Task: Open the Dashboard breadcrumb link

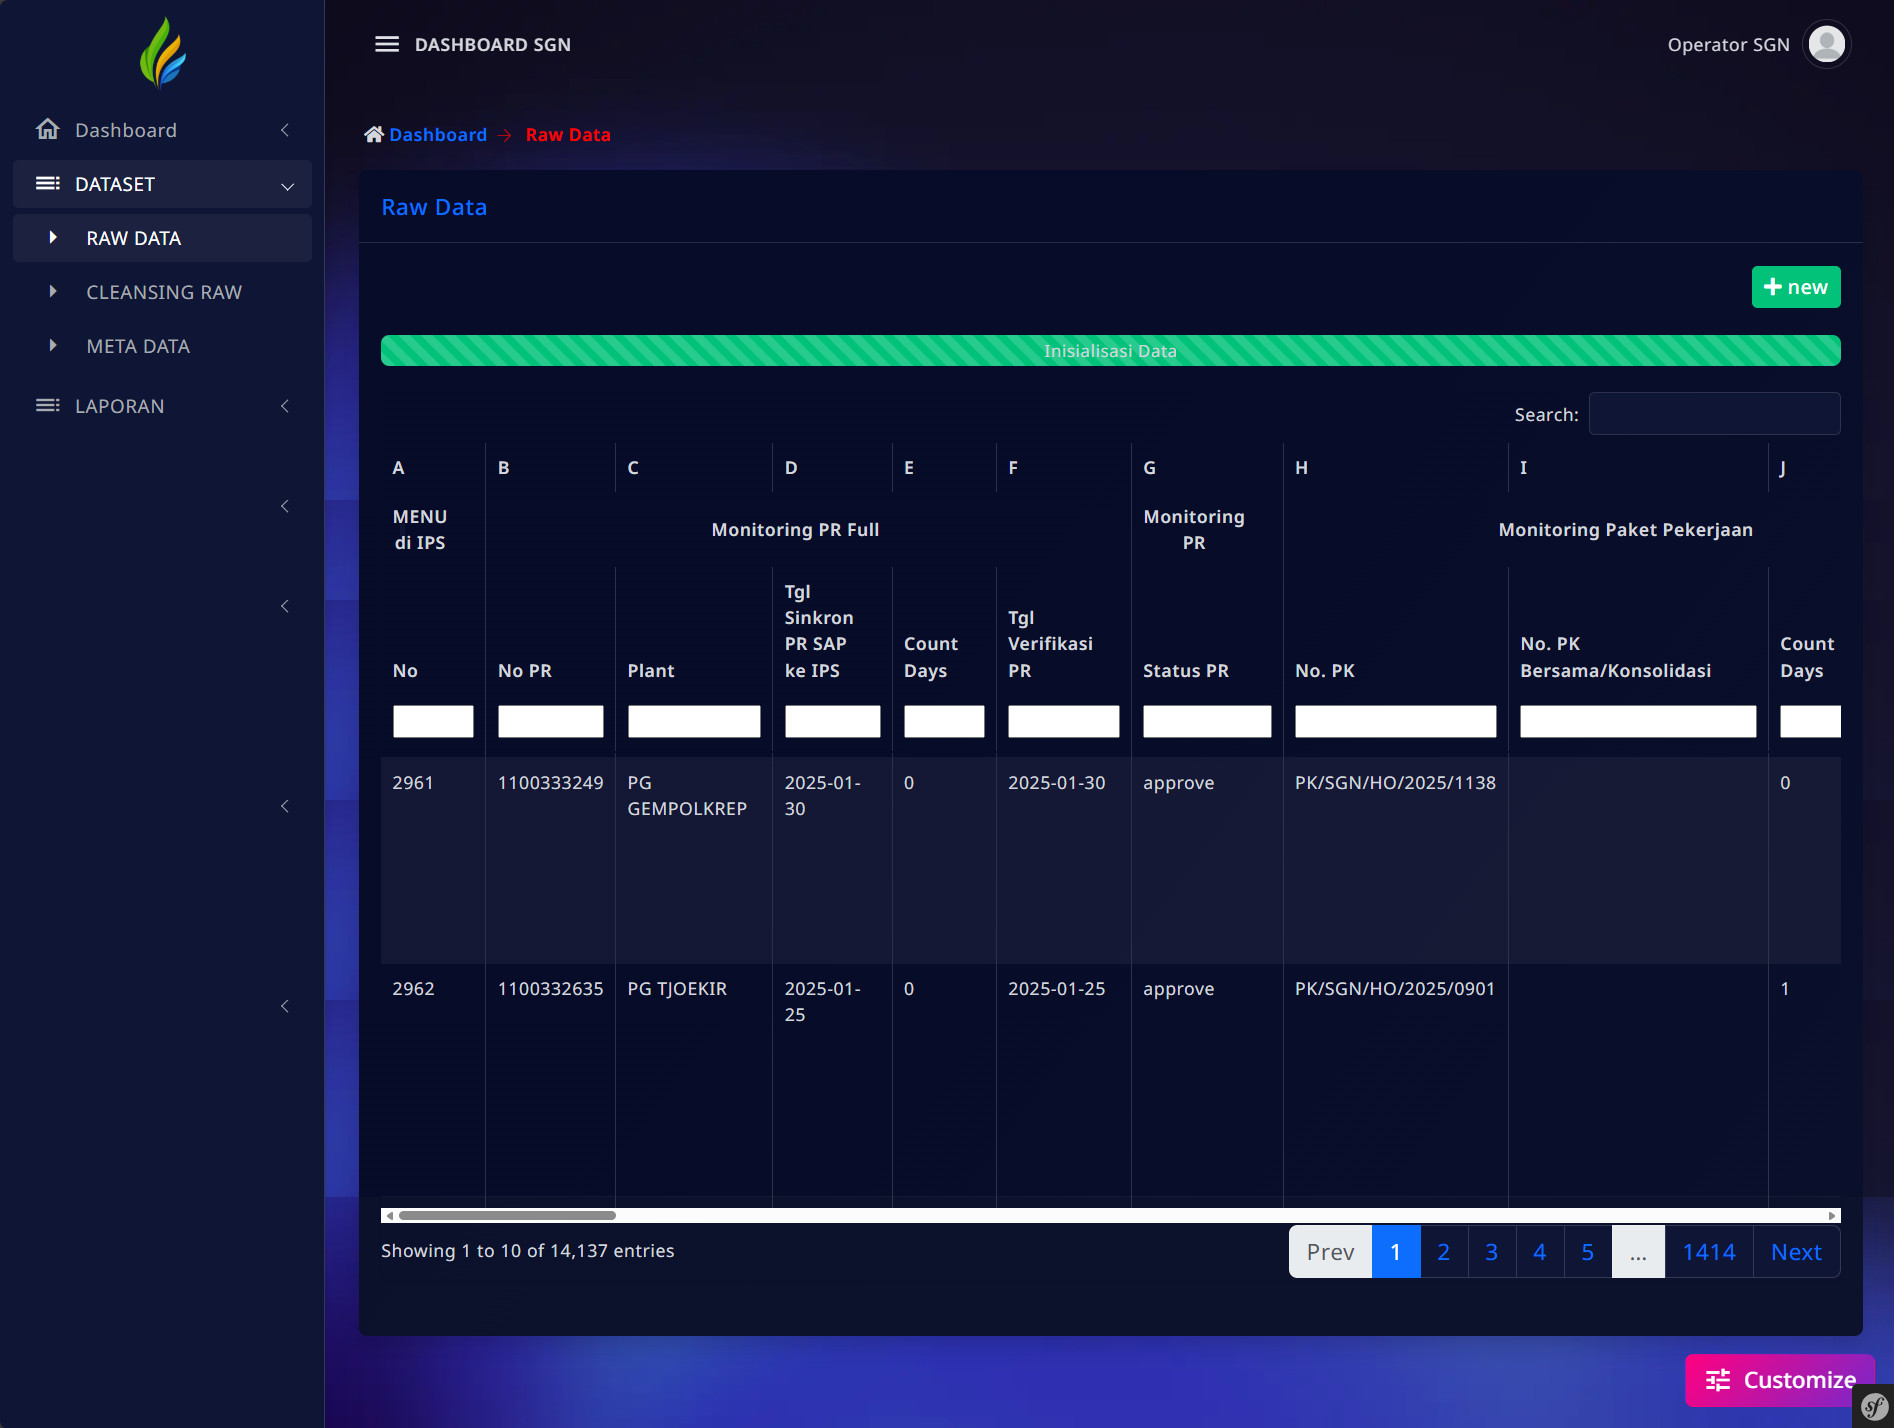Action: 438,134
